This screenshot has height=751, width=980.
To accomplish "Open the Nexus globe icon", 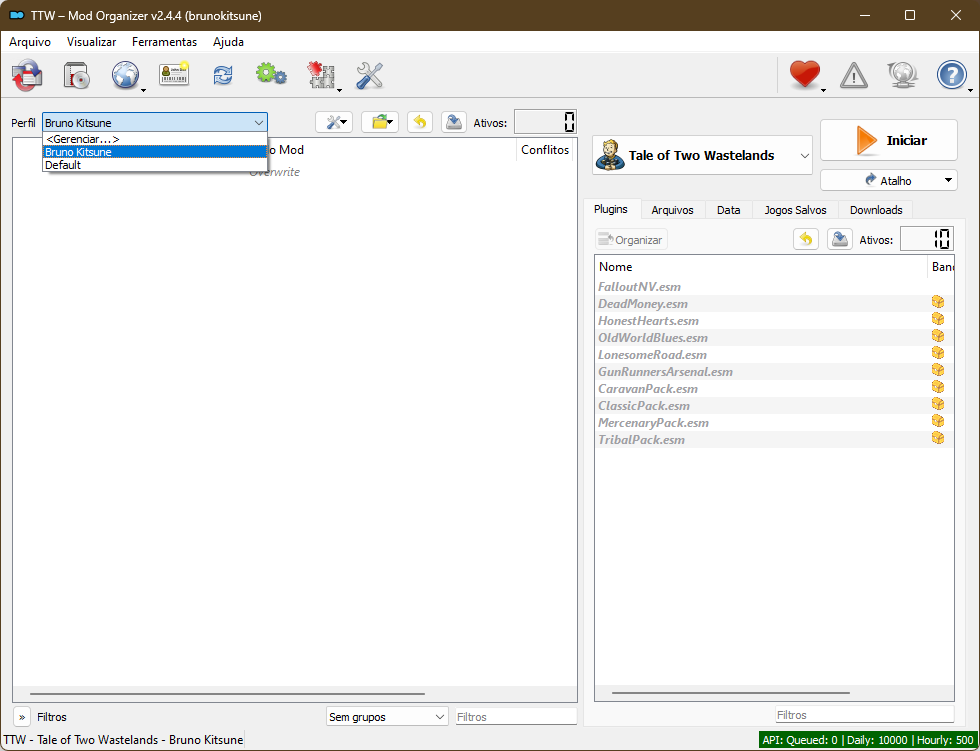I will point(126,76).
